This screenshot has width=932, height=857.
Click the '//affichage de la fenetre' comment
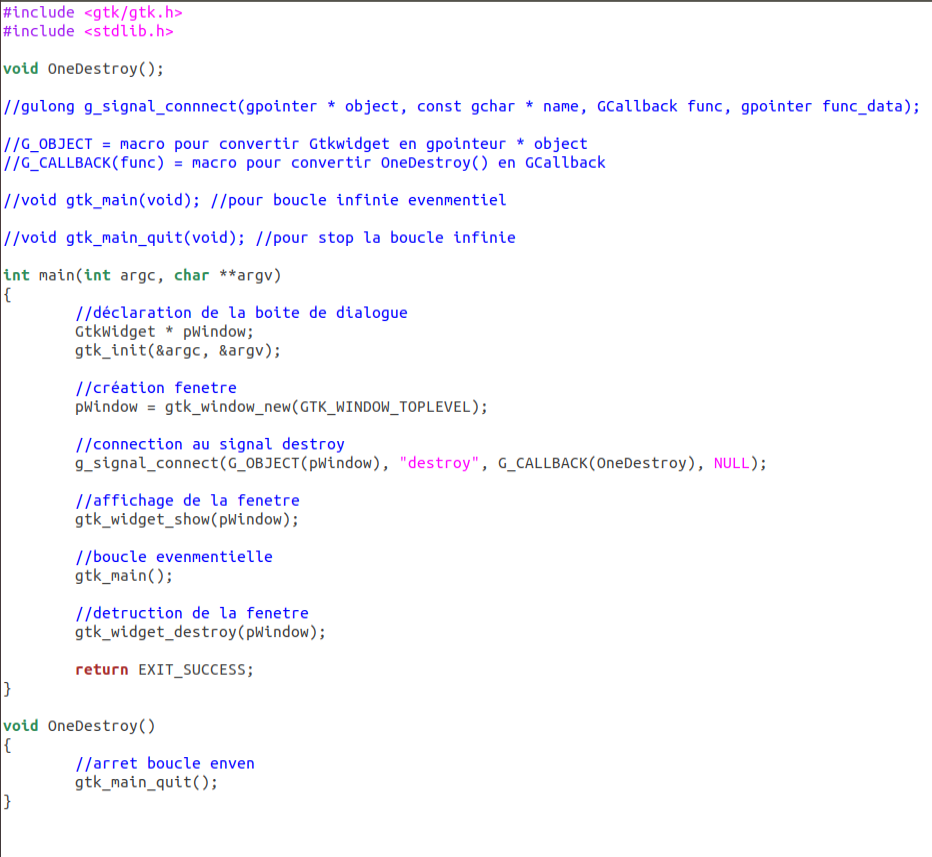(187, 501)
